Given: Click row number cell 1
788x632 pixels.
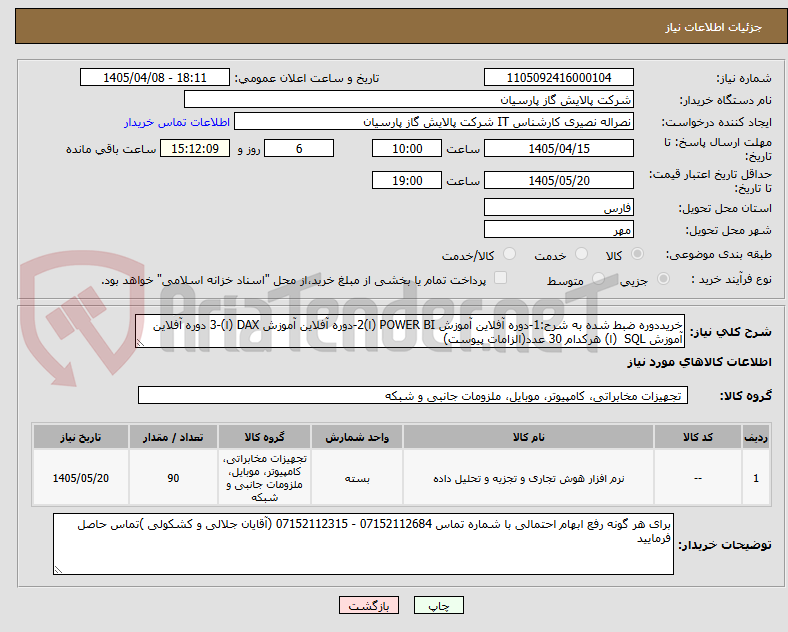Looking at the screenshot, I should coord(756,478).
